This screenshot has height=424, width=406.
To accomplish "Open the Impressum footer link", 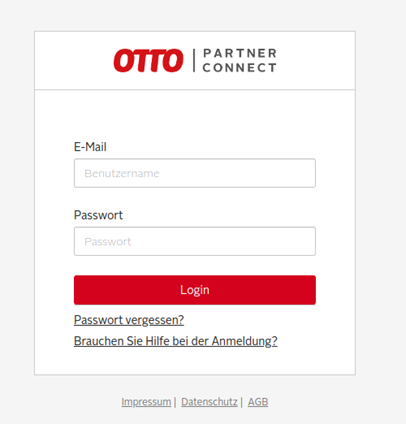I will [x=146, y=402].
